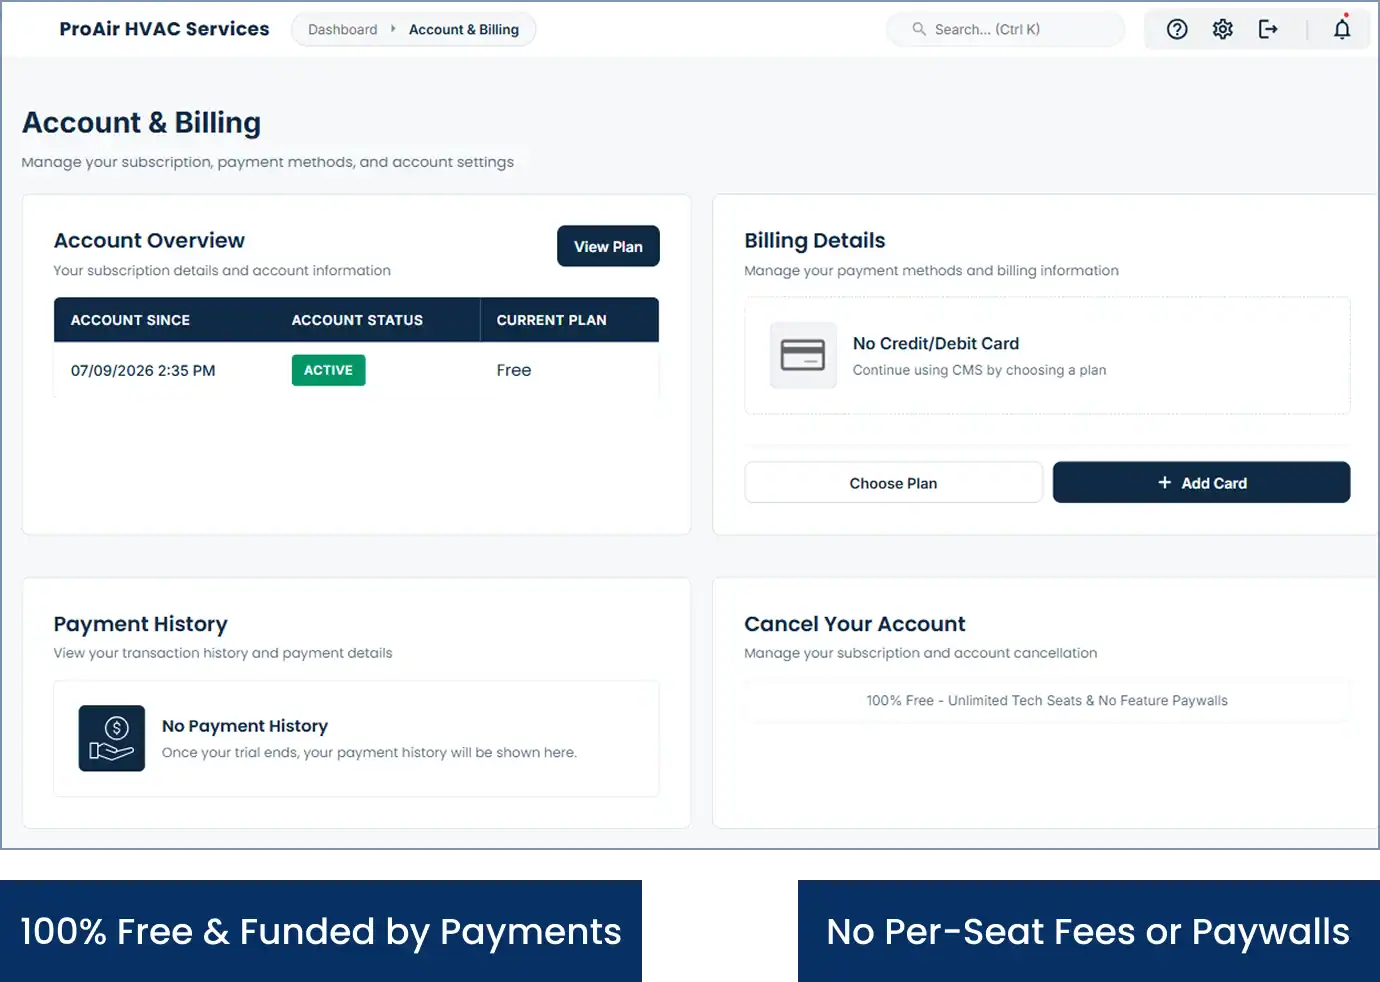Click the hand-with-coin payment history icon
Viewport: 1380px width, 982px height.
pos(112,738)
